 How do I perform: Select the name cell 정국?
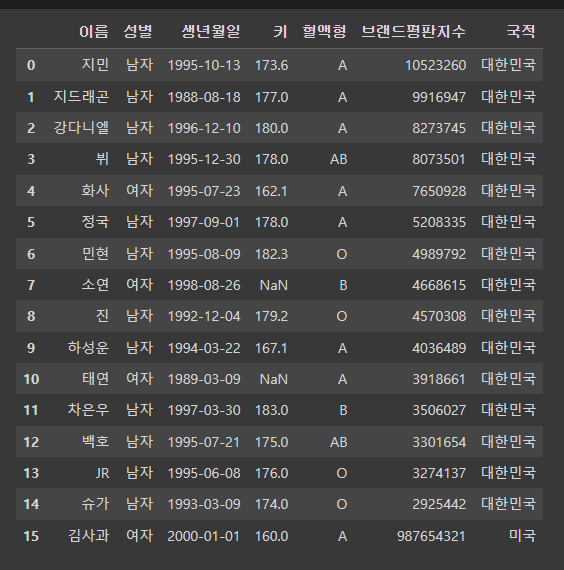95,222
